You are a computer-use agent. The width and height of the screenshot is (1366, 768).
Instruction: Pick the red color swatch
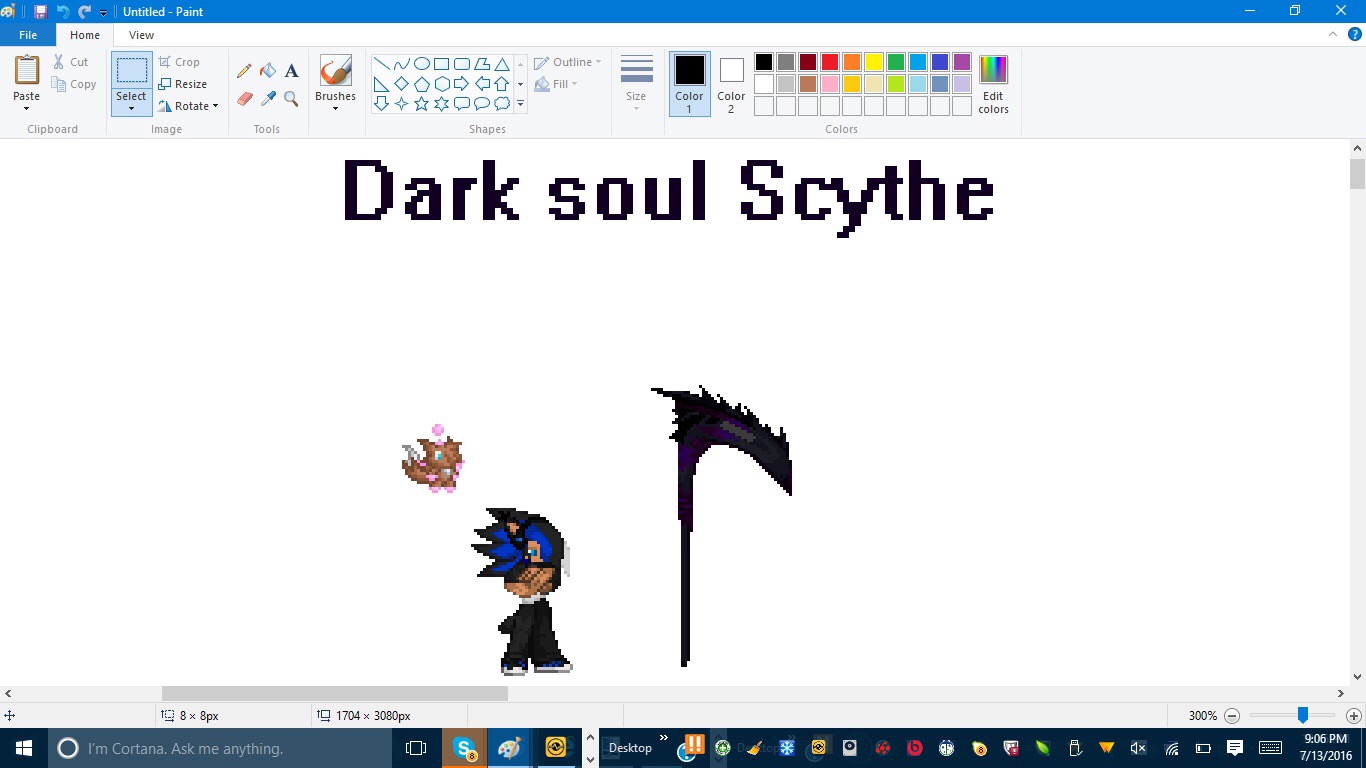[829, 62]
